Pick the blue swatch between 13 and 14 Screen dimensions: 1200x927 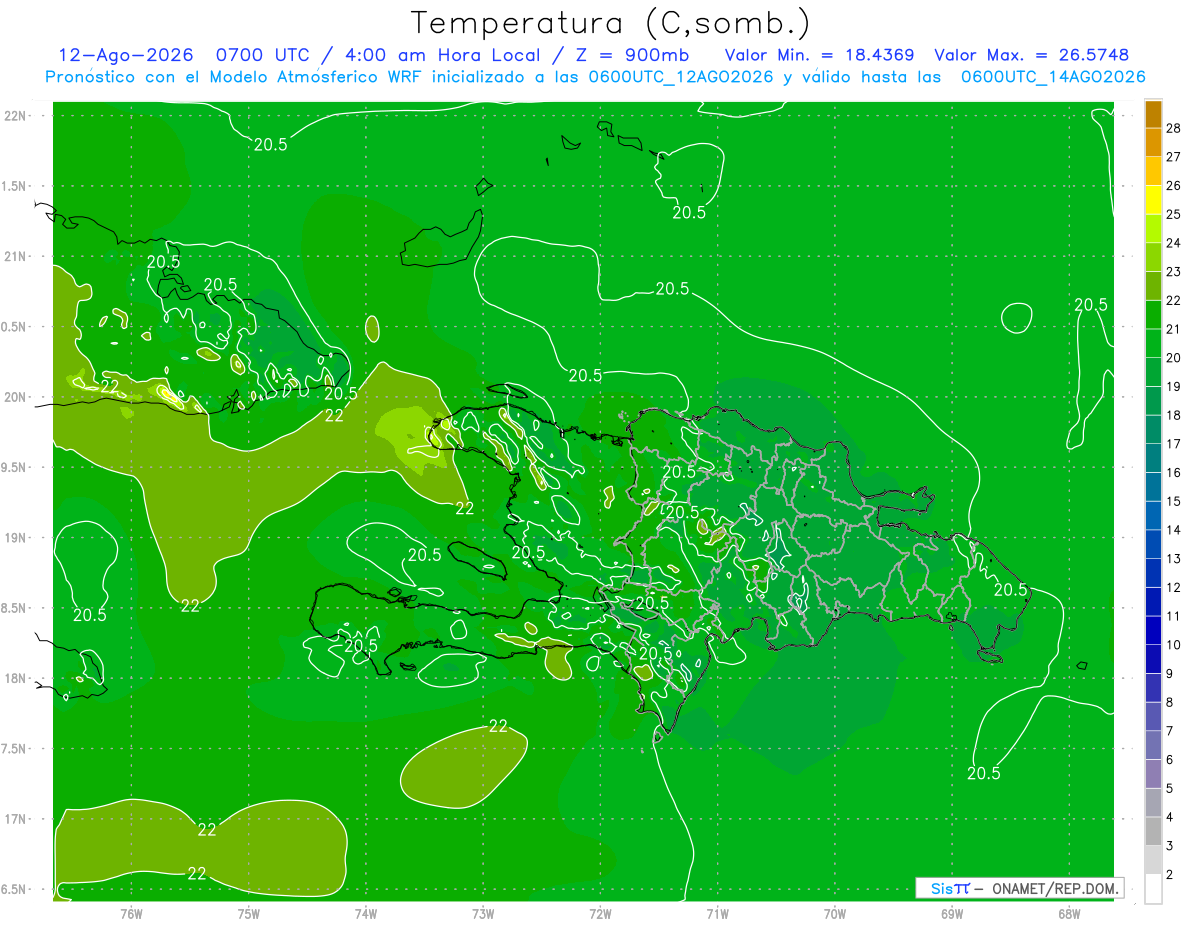point(1153,544)
